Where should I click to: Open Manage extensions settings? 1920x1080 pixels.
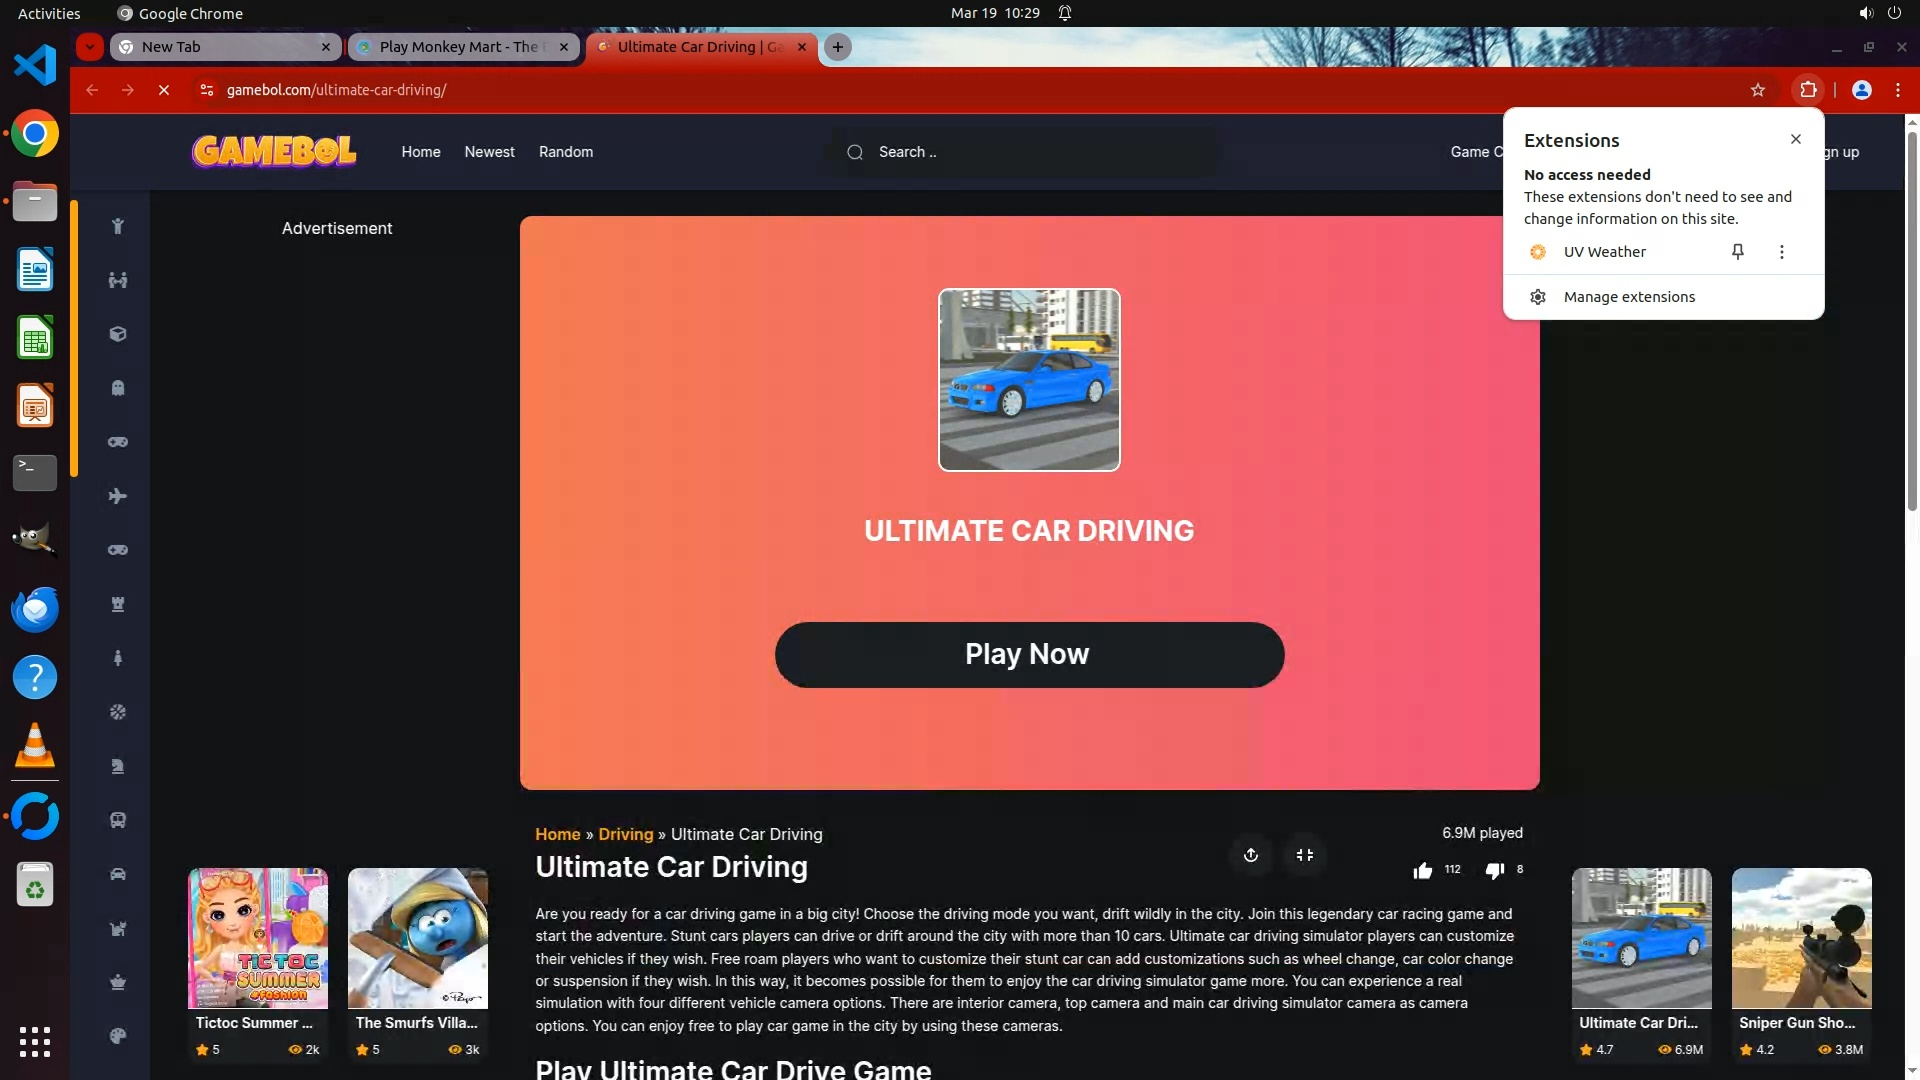(x=1629, y=297)
